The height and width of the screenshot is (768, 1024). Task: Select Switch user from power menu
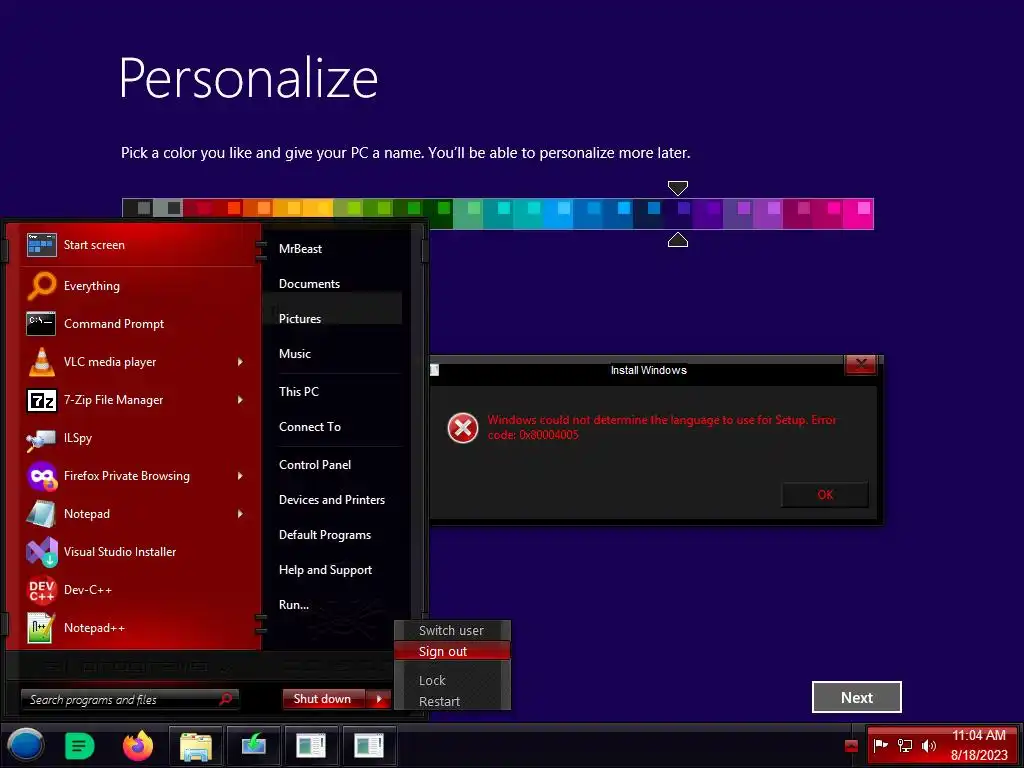pyautogui.click(x=452, y=630)
